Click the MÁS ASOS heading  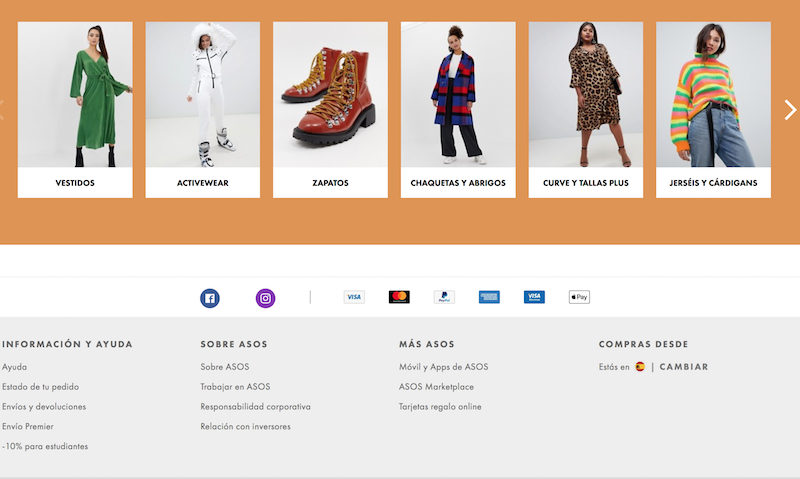[x=427, y=344]
